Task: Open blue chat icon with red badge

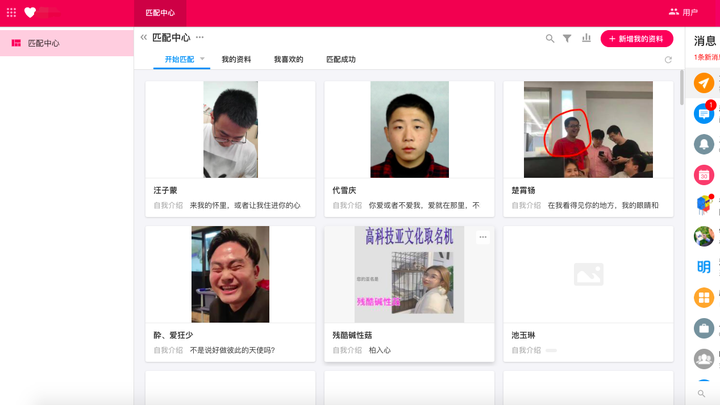Action: click(703, 113)
